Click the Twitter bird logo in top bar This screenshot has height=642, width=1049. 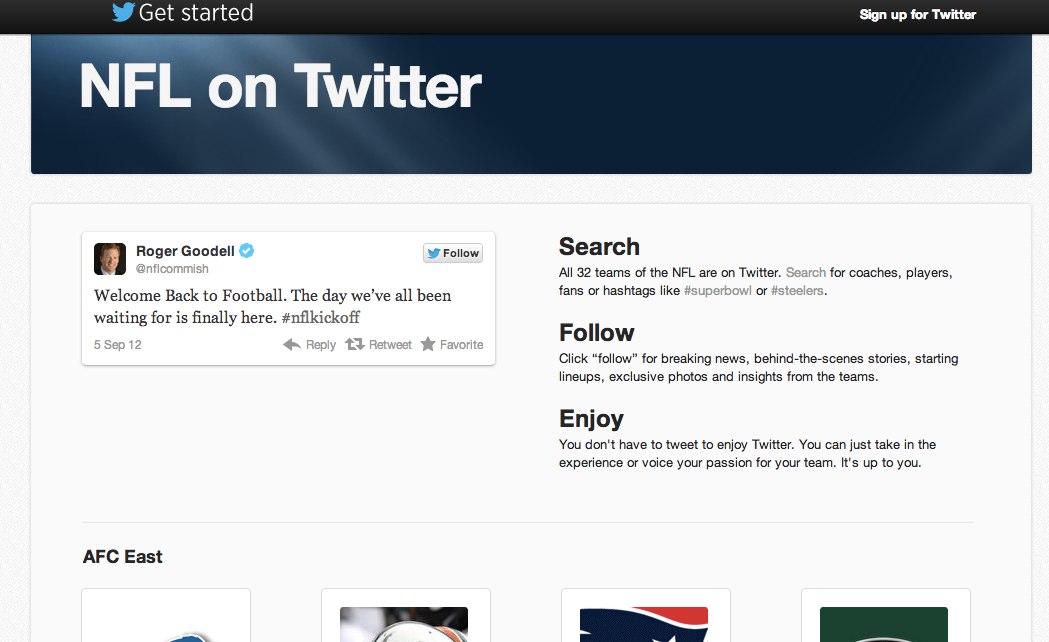(x=123, y=12)
